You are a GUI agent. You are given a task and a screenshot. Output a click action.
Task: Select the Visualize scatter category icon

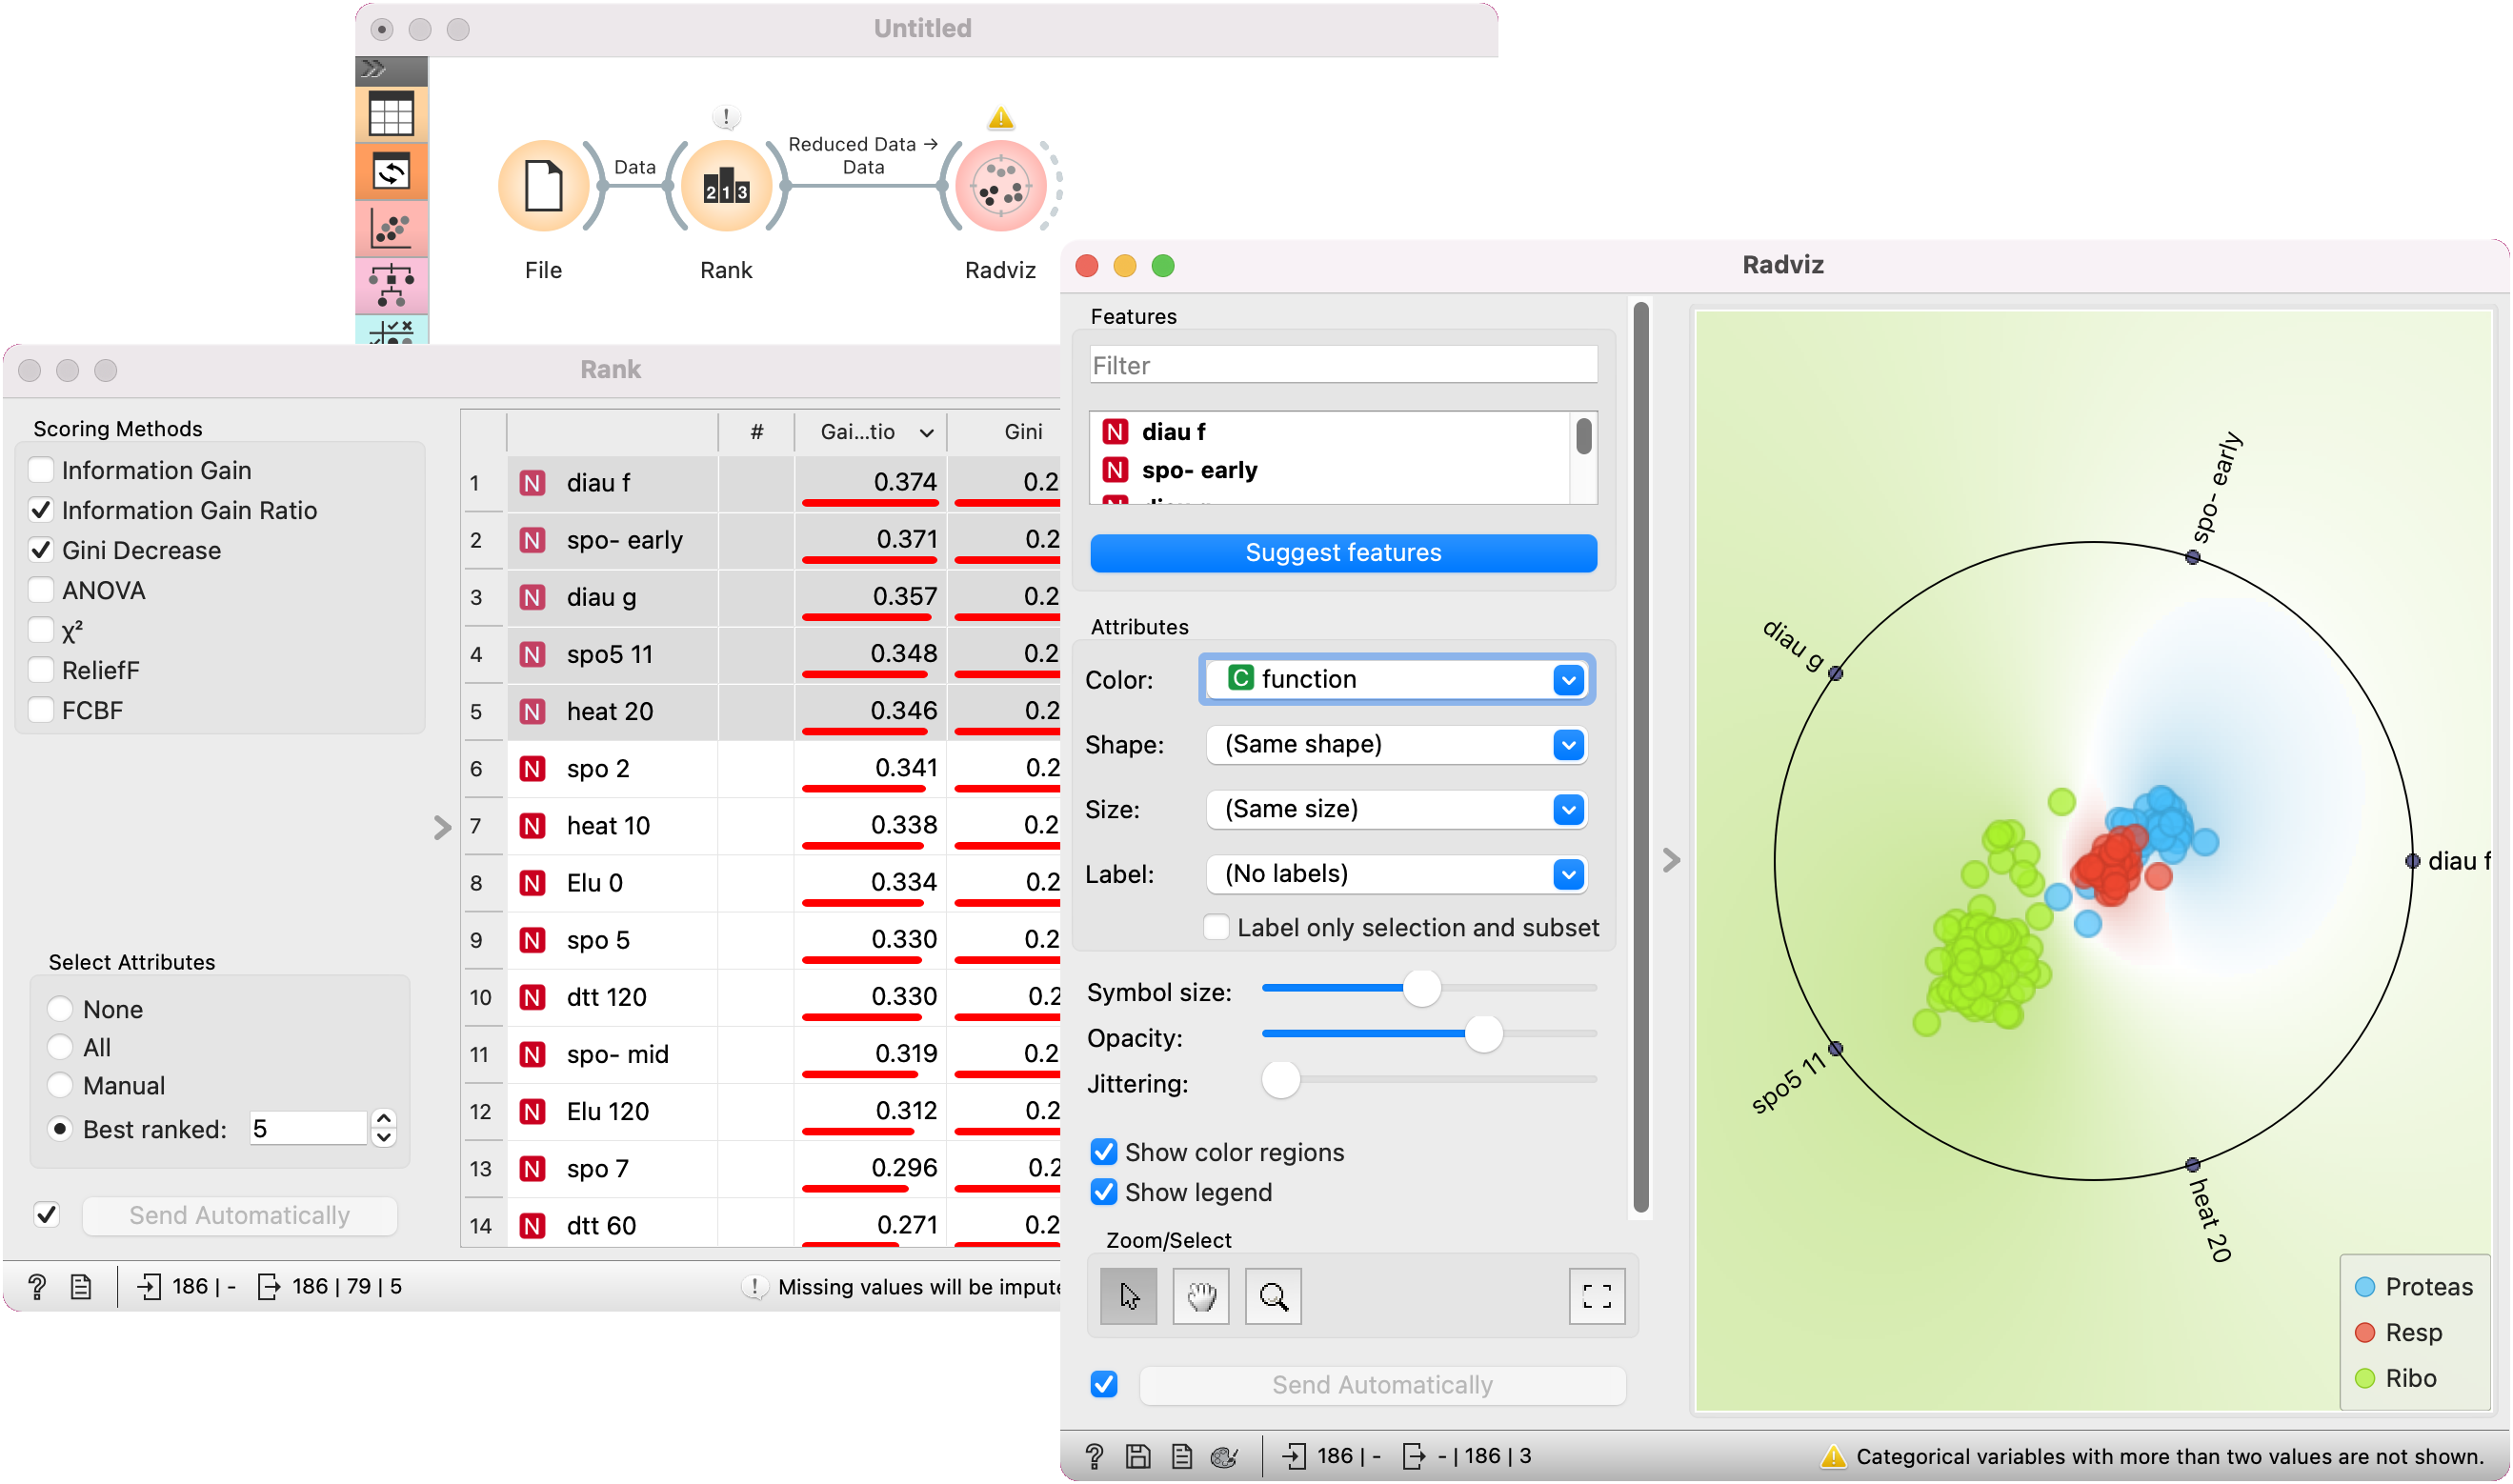(391, 229)
